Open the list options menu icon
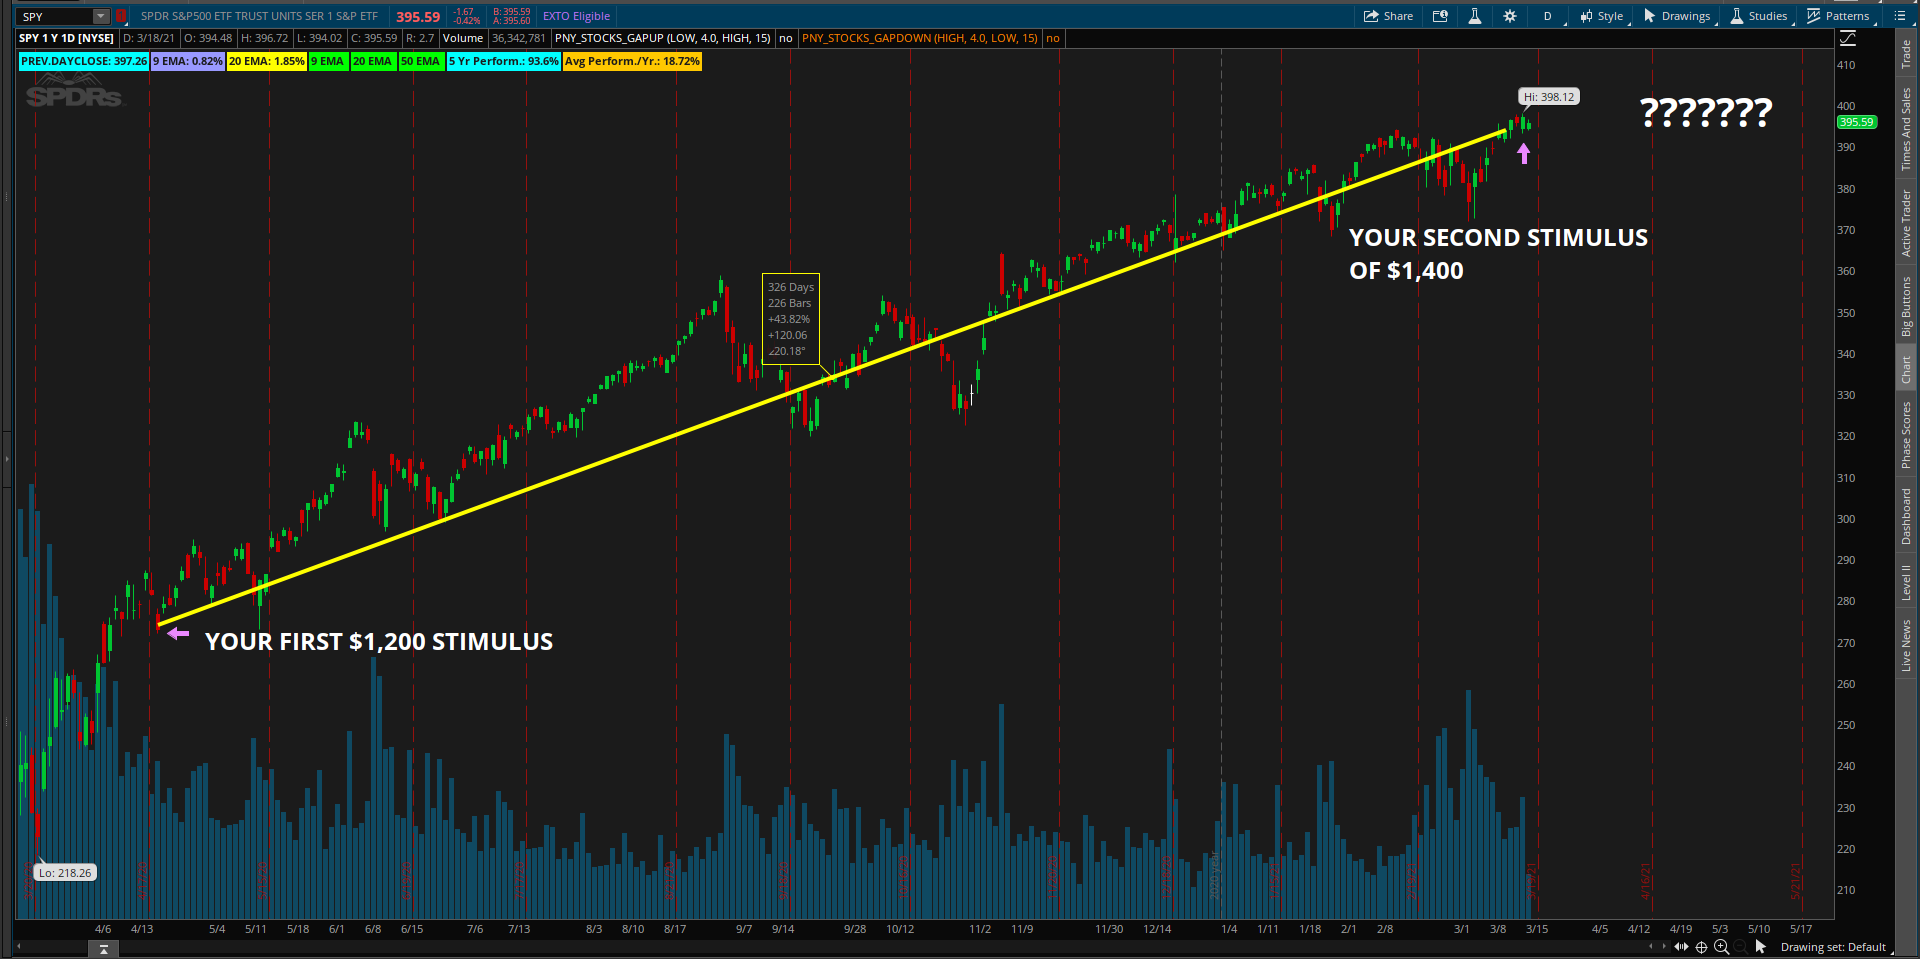The height and width of the screenshot is (959, 1920). (1900, 16)
